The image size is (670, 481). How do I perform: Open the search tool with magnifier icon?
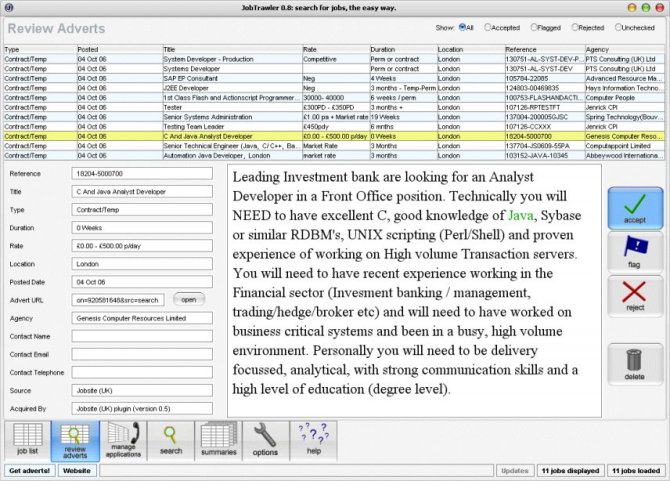(x=171, y=440)
